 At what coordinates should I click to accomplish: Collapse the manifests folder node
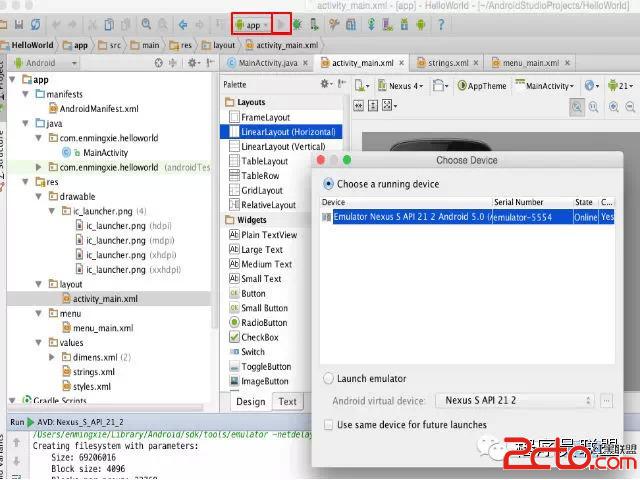coord(26,94)
